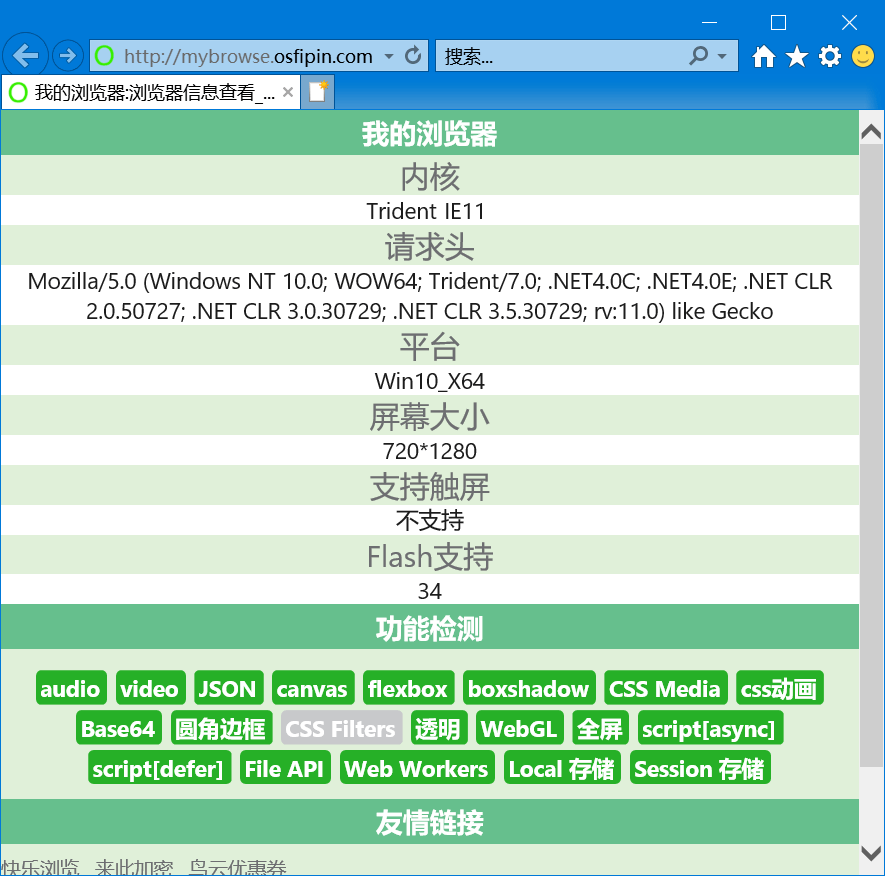
Task: Click the Web Workers feature tag
Action: (416, 769)
